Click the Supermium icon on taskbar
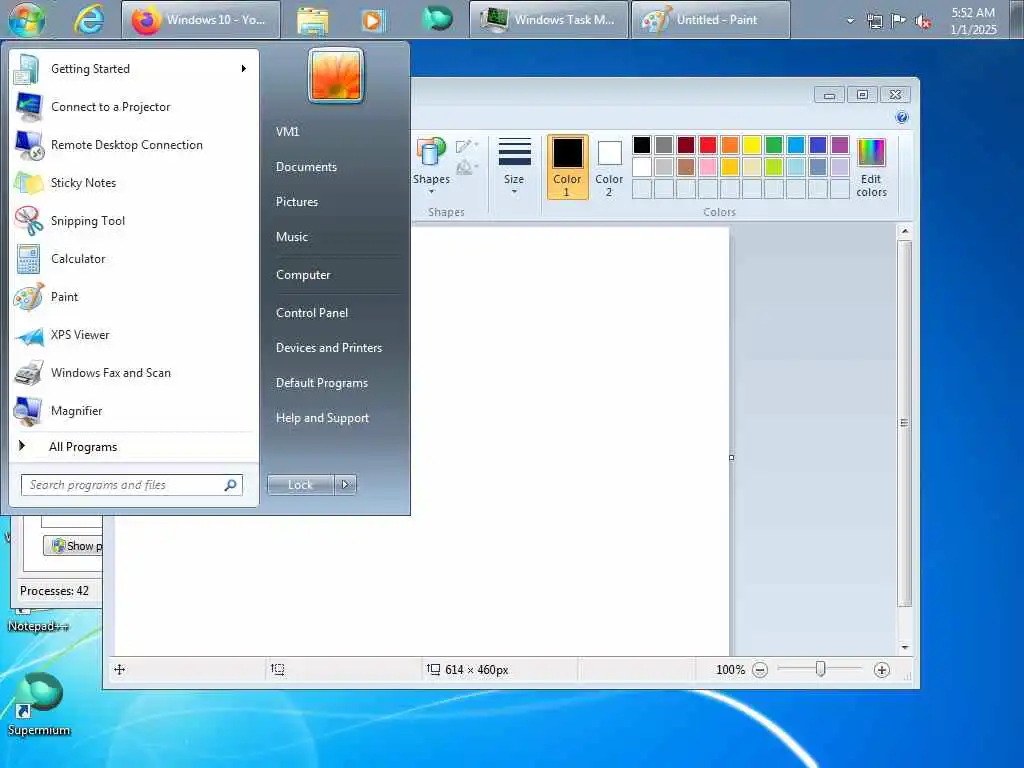The image size is (1024, 768). [438, 18]
